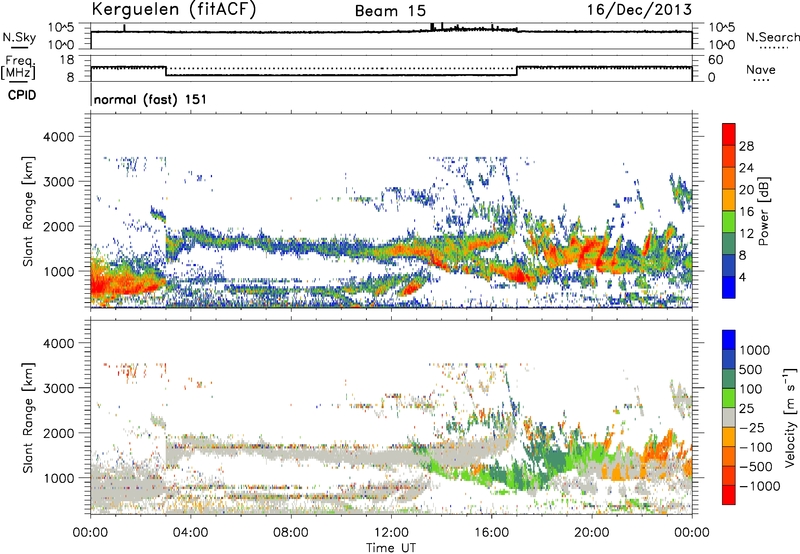The image size is (800, 554).
Task: Click the 'normal (fast) 151' CPID text
Action: (x=151, y=99)
